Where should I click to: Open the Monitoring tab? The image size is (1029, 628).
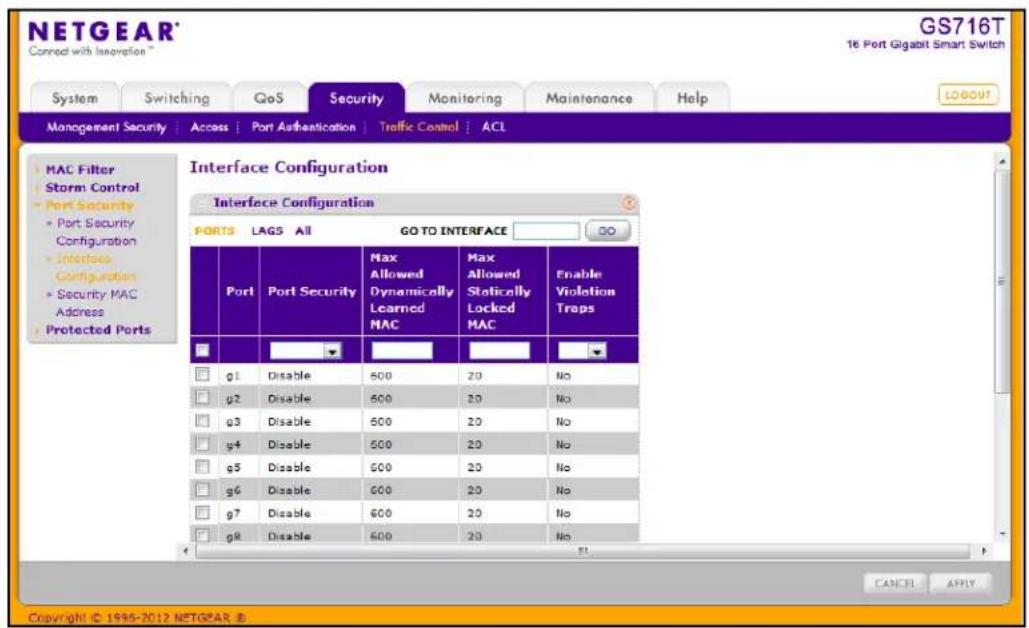coord(465,98)
